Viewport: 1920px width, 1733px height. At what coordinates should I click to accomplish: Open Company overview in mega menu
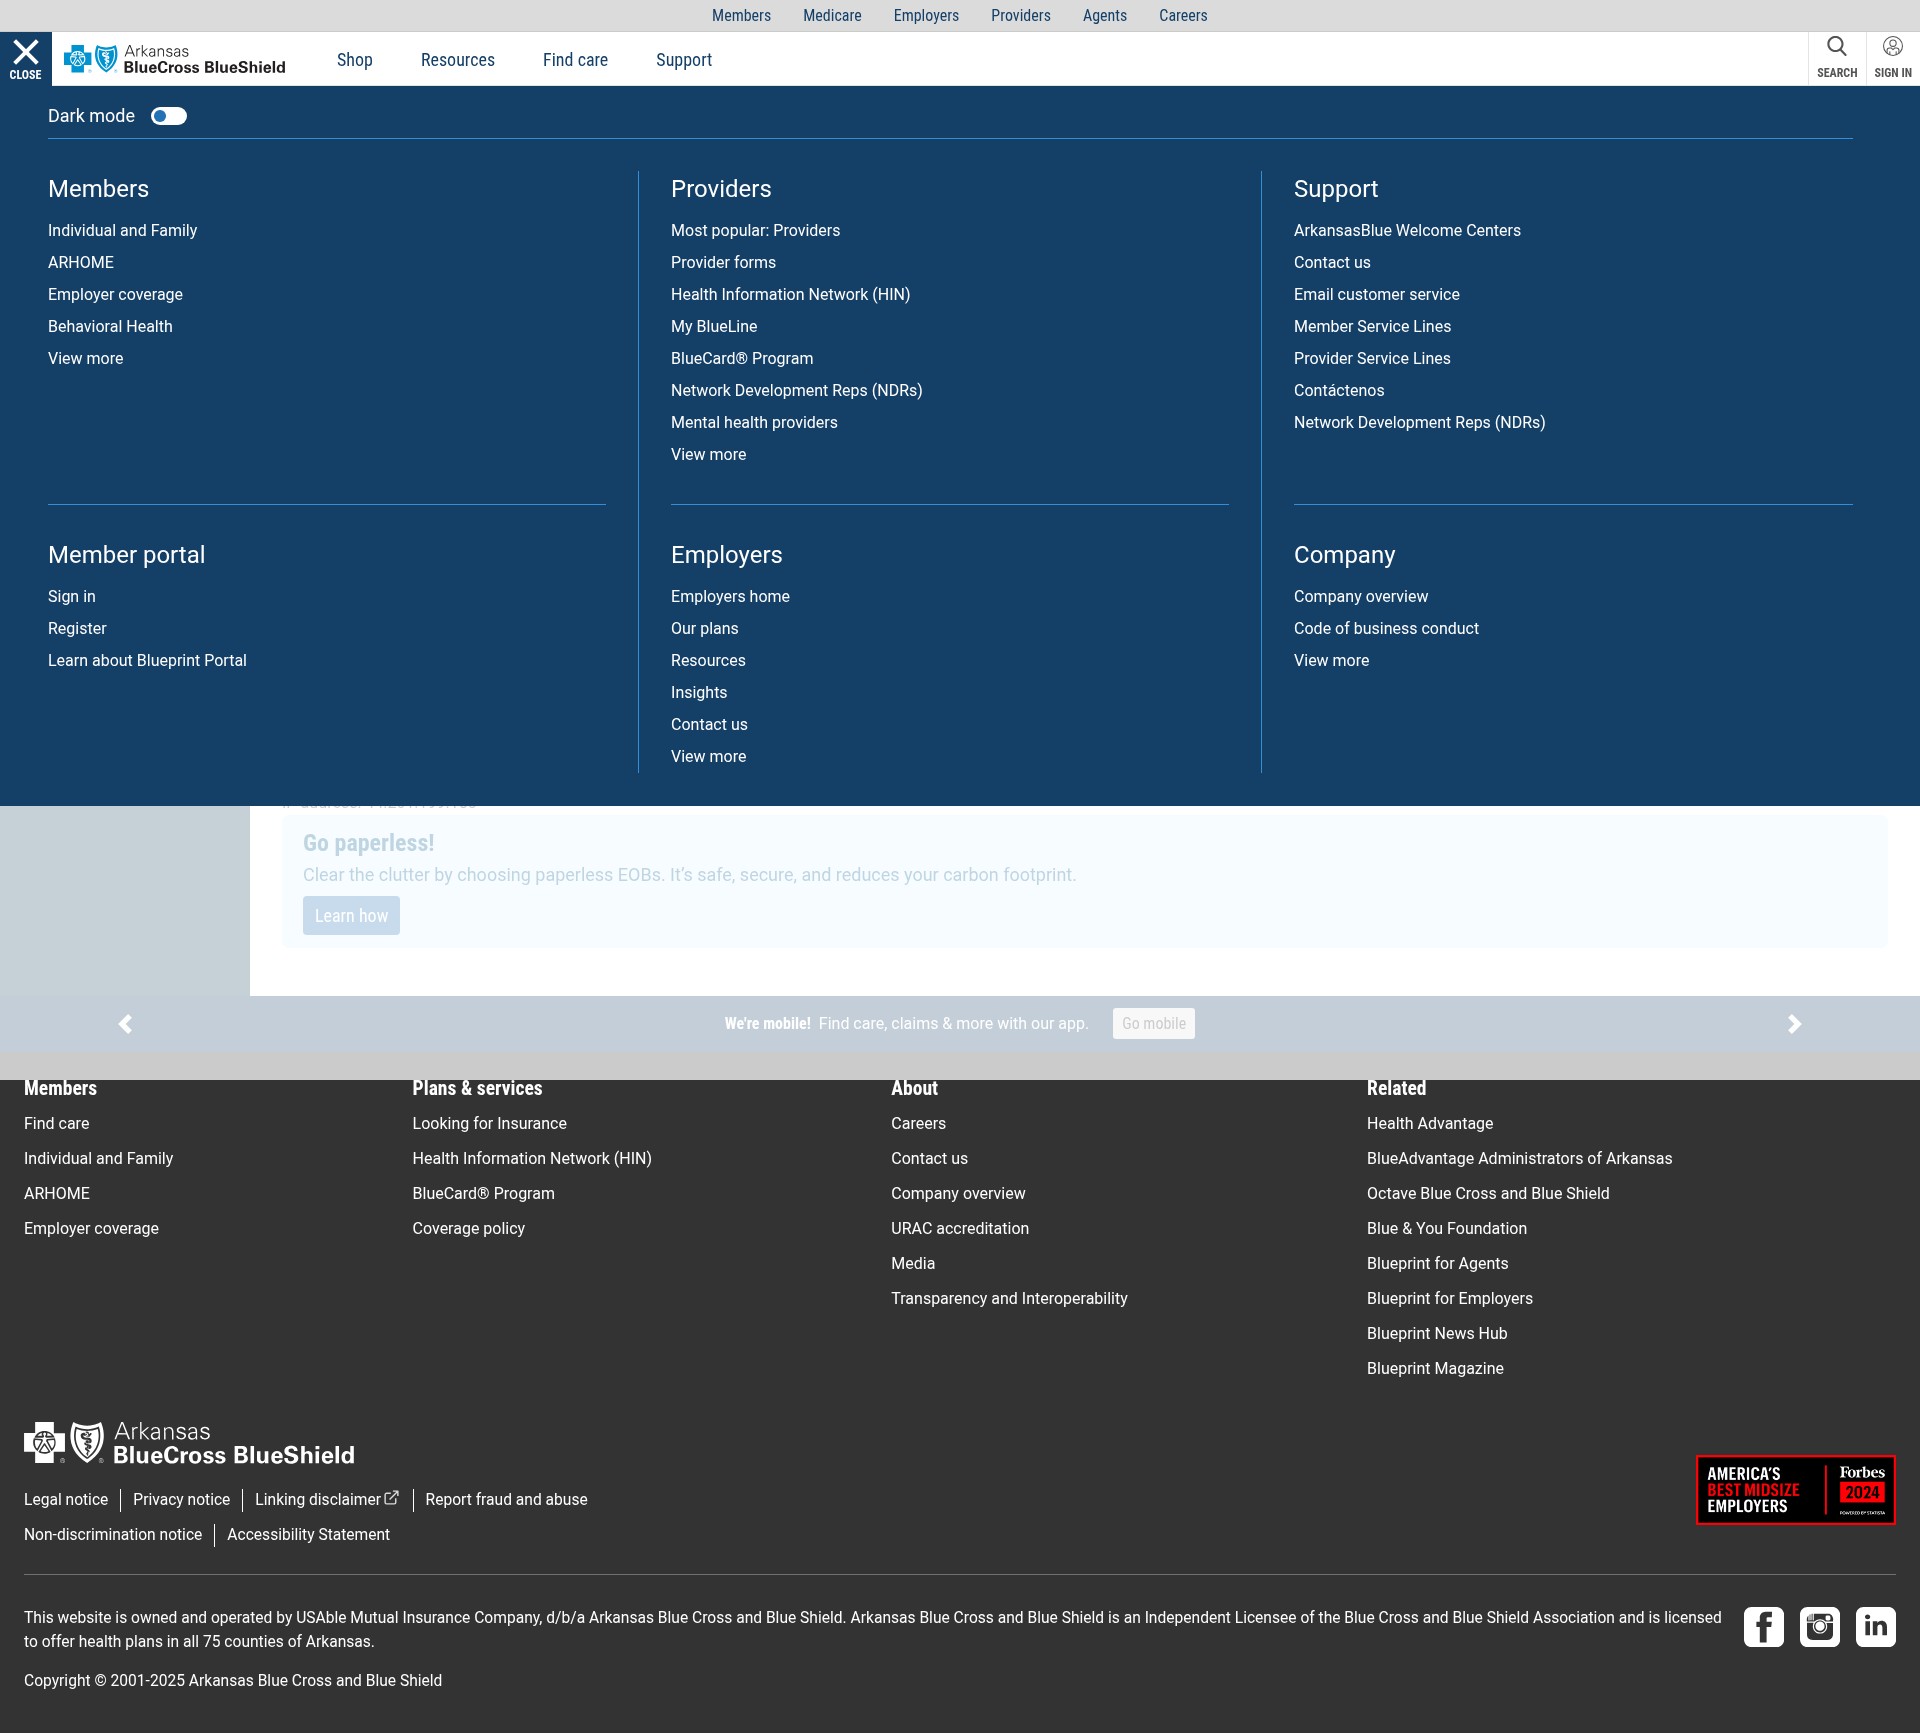coord(1361,597)
